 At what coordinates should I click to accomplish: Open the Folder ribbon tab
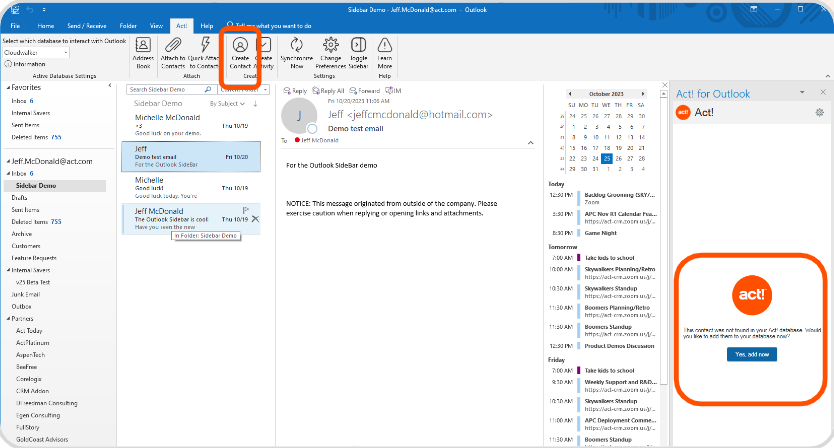(128, 22)
